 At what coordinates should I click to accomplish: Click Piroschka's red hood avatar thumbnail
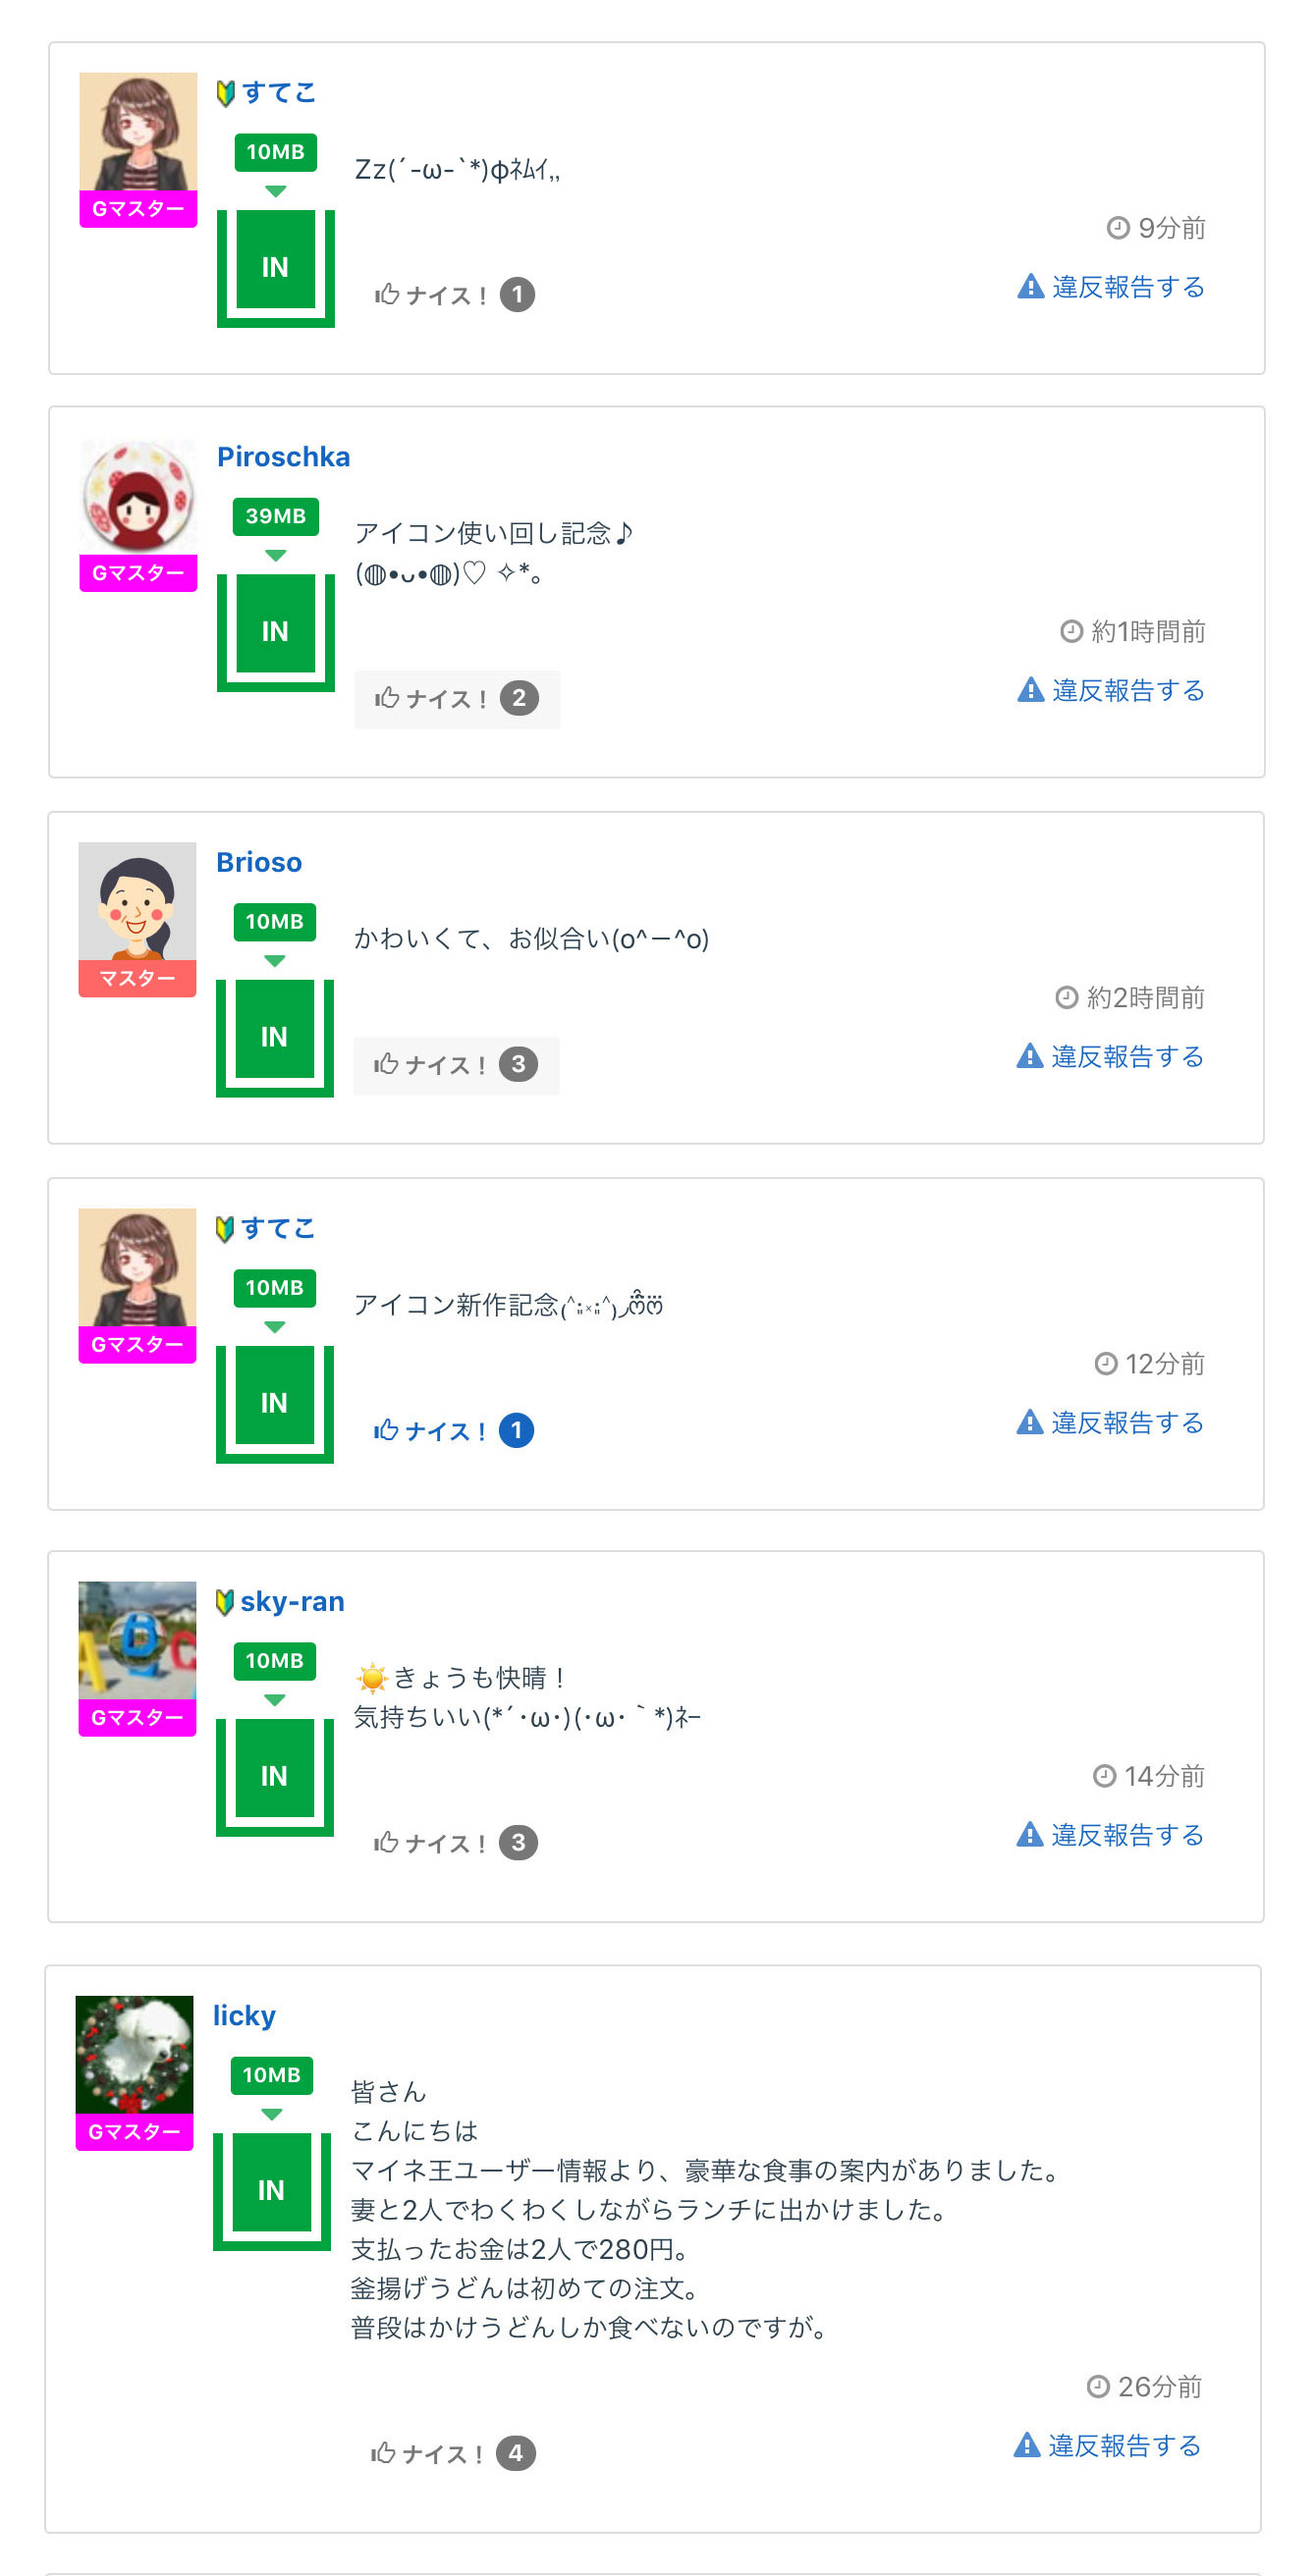138,497
